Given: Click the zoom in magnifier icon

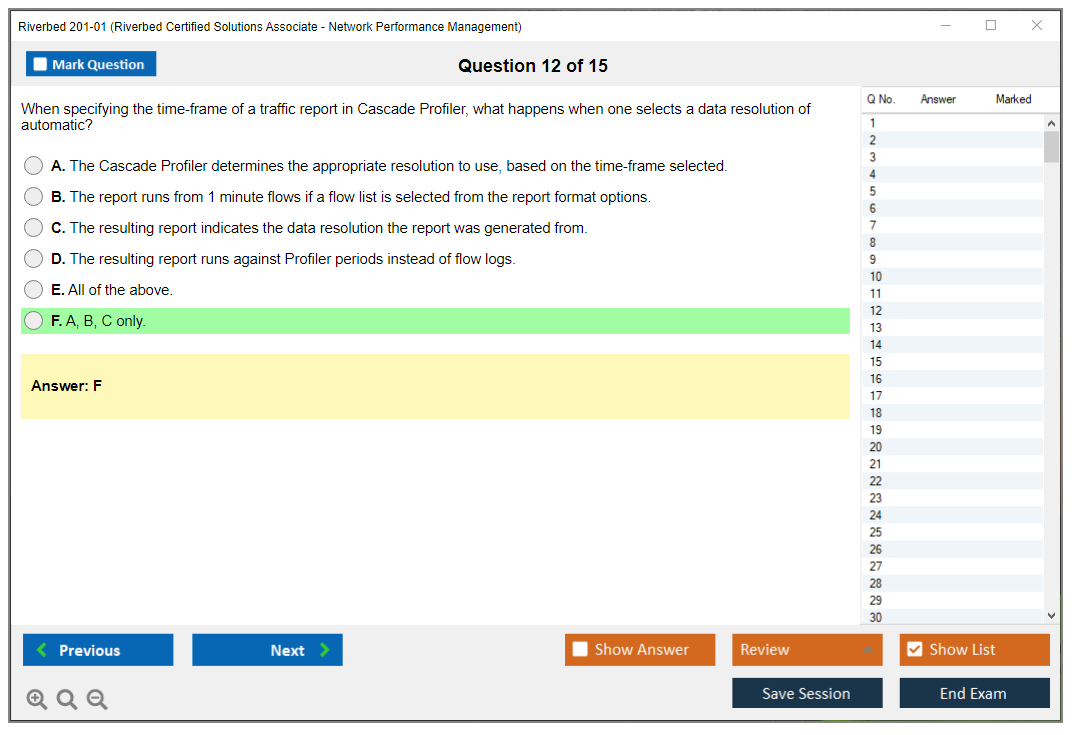Looking at the screenshot, I should [x=36, y=700].
